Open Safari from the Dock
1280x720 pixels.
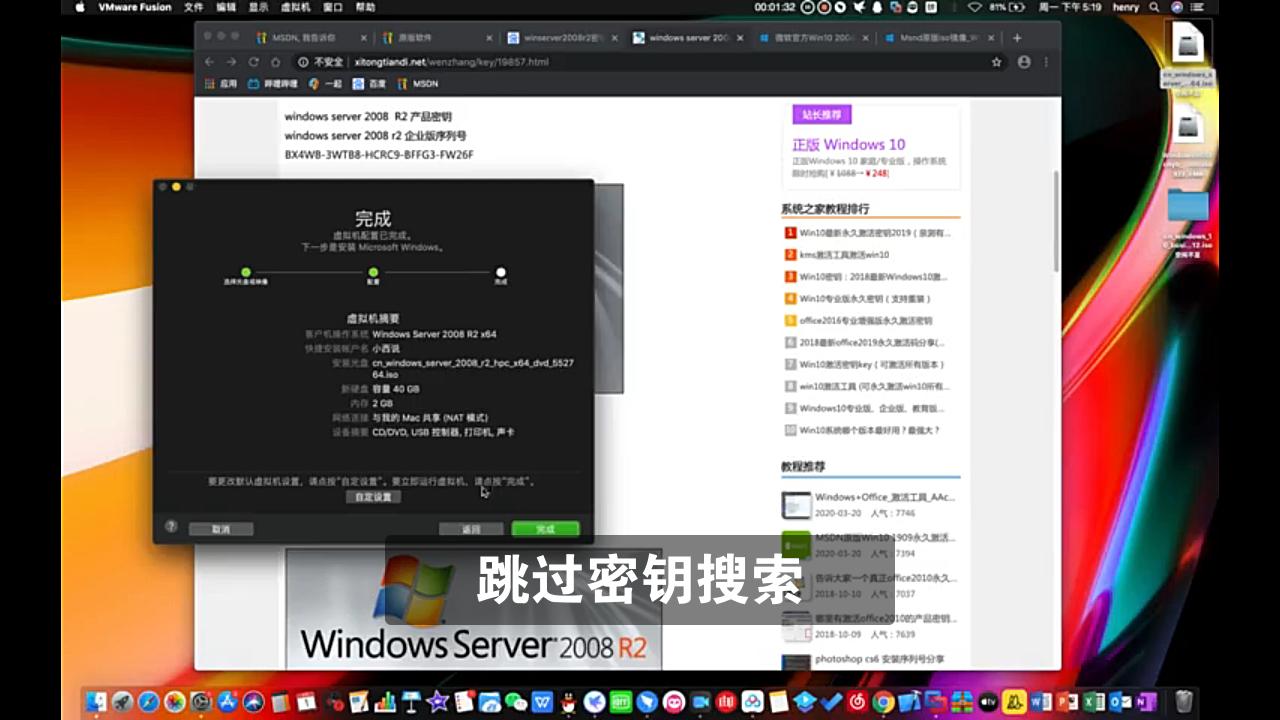tap(148, 702)
